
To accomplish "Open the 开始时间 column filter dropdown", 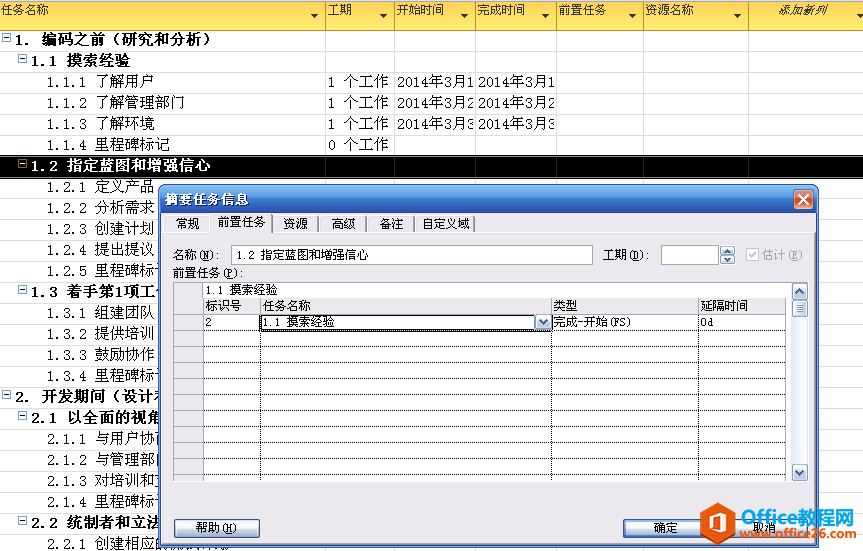I will tap(465, 15).
